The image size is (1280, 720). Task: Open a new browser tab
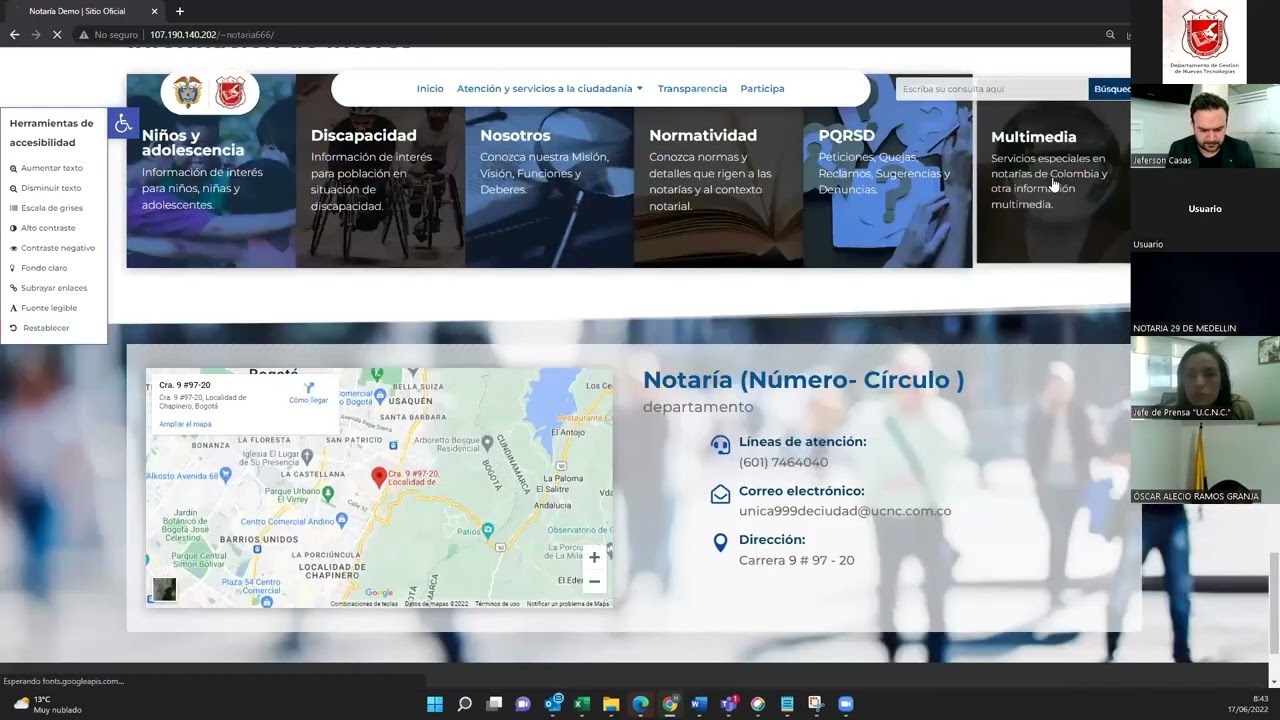[x=180, y=11]
